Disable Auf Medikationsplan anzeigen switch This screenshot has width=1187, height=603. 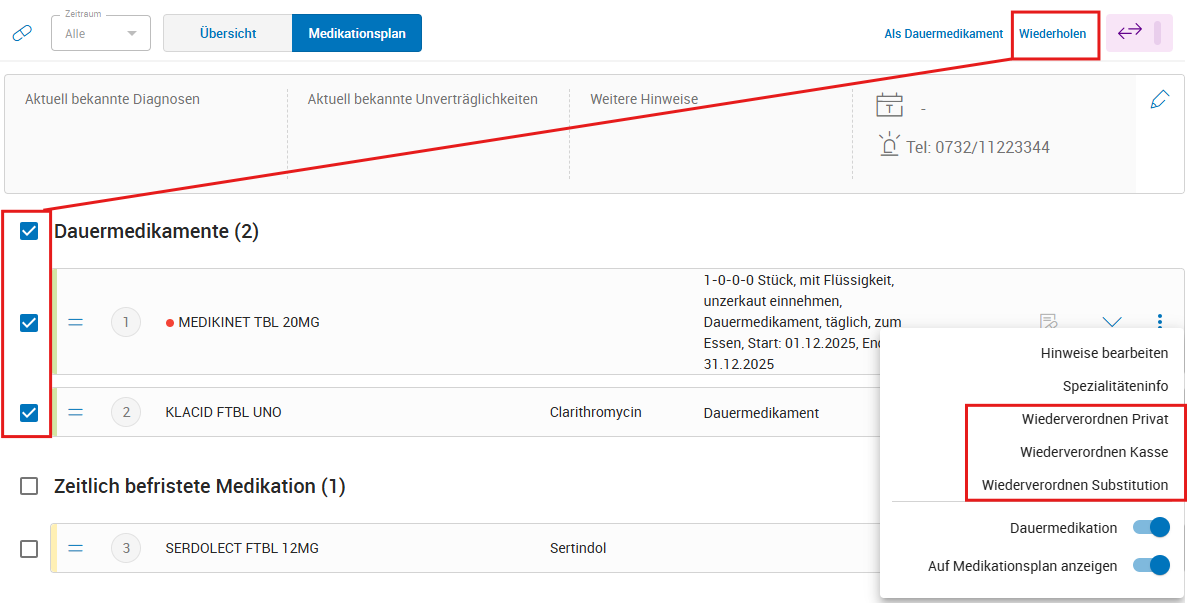pyautogui.click(x=1151, y=565)
